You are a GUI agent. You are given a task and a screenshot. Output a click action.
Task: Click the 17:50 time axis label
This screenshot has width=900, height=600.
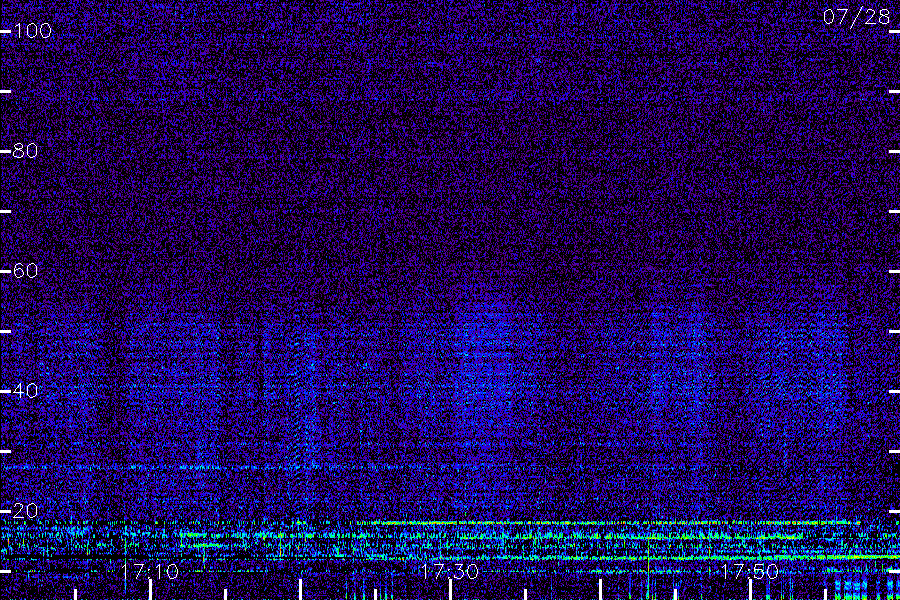click(750, 571)
